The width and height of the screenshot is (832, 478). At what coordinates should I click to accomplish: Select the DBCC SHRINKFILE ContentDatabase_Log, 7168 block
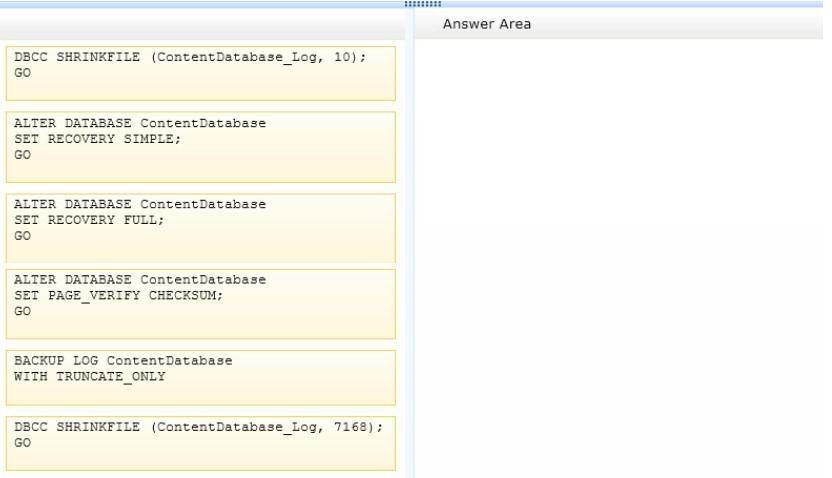201,444
